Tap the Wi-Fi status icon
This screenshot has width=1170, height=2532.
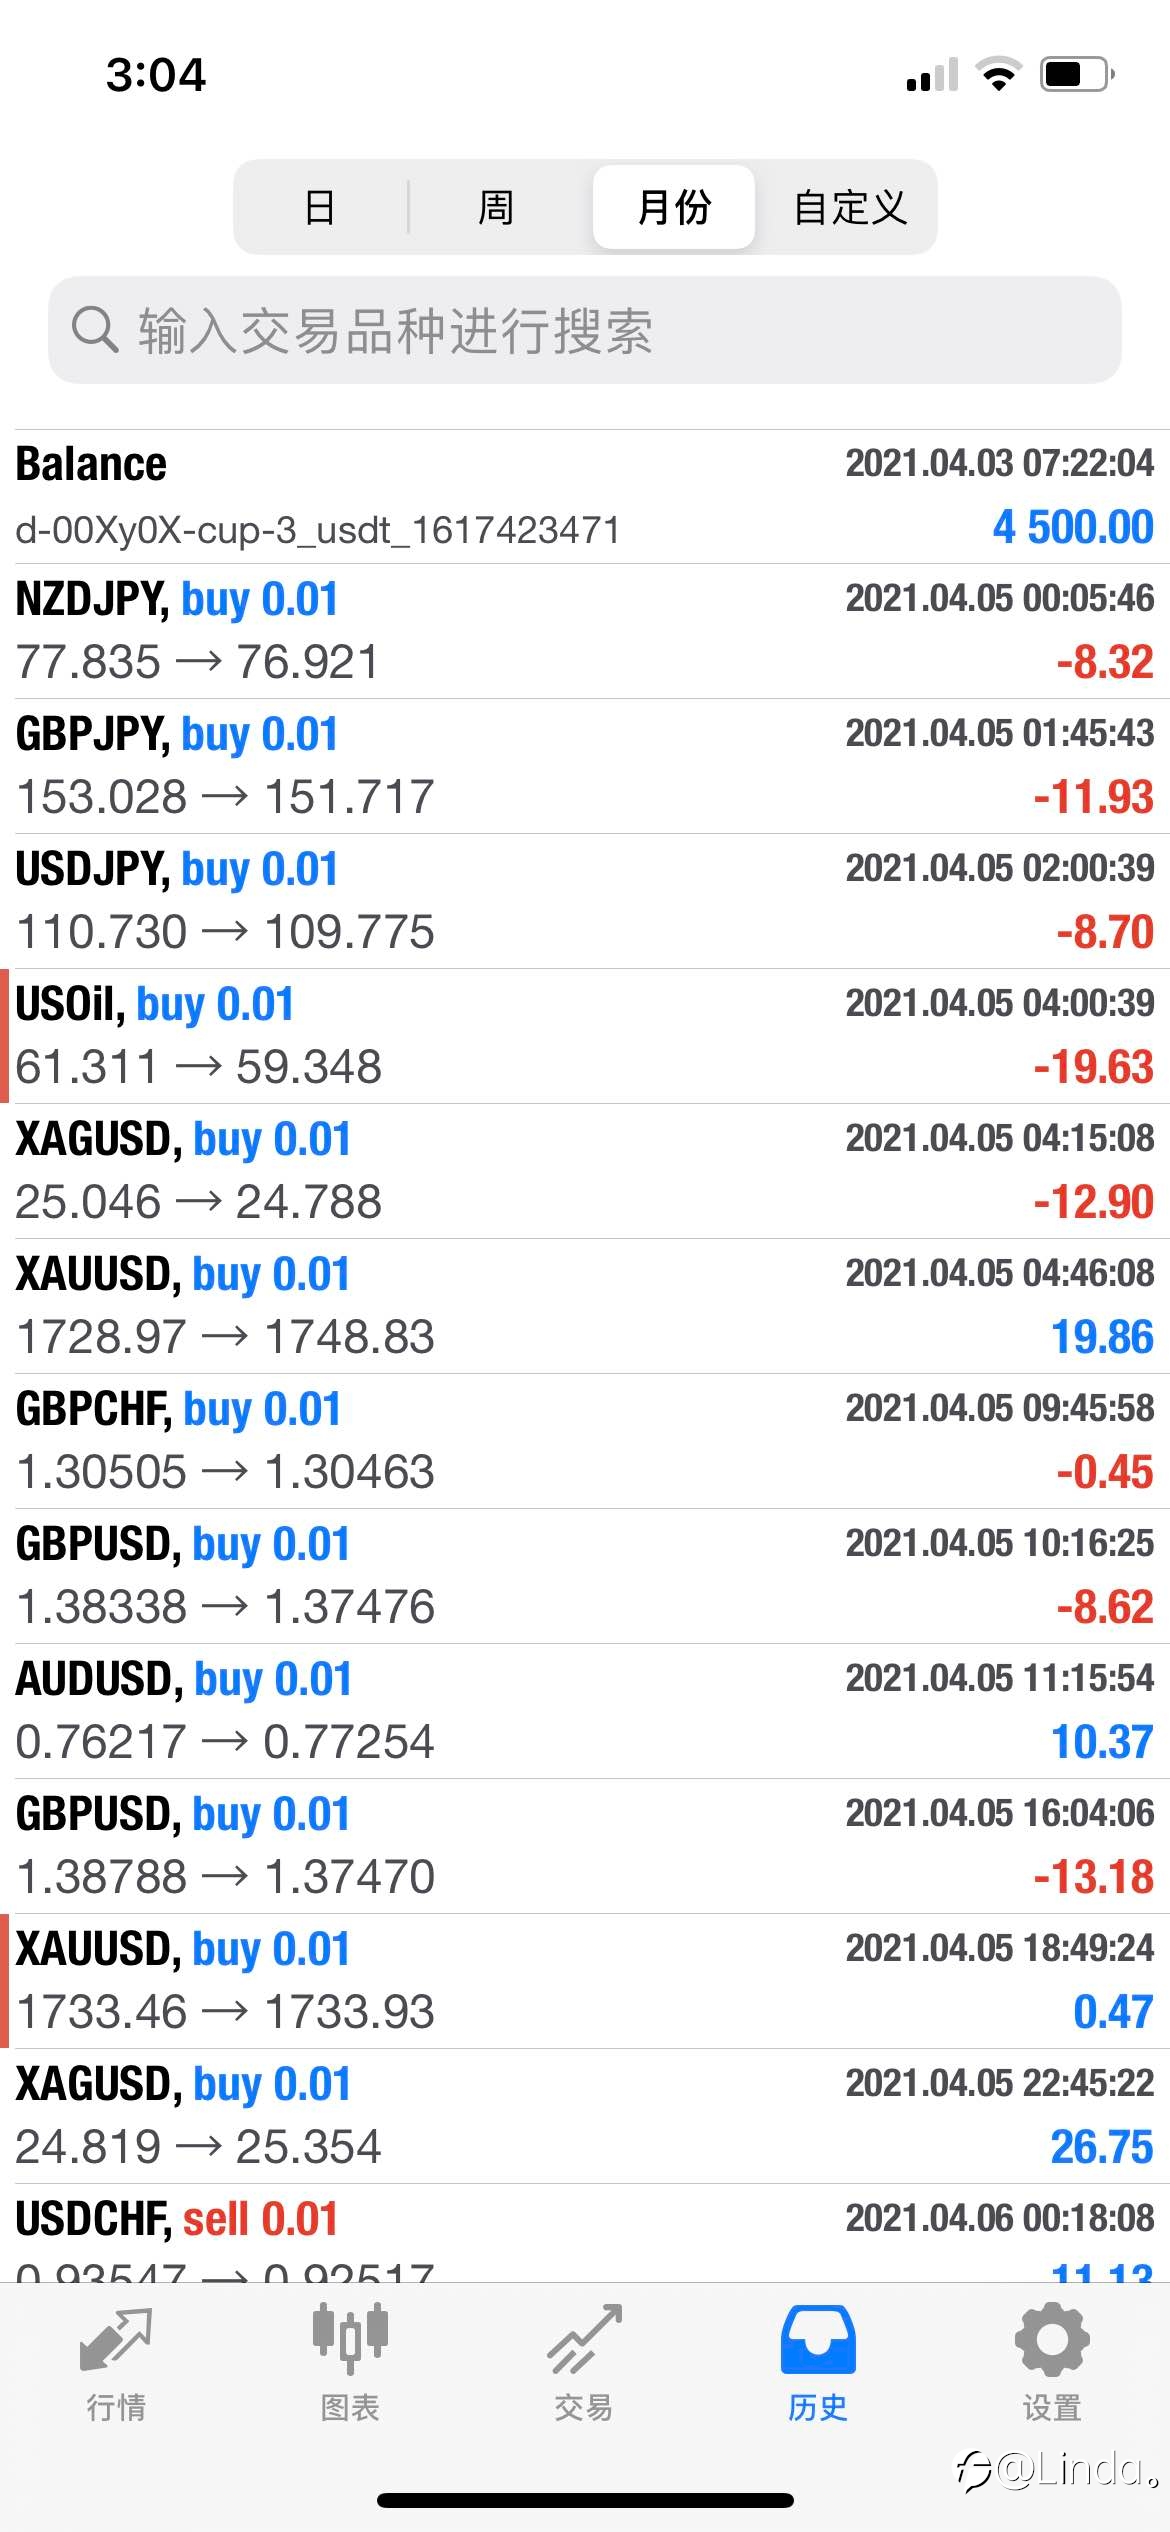998,75
